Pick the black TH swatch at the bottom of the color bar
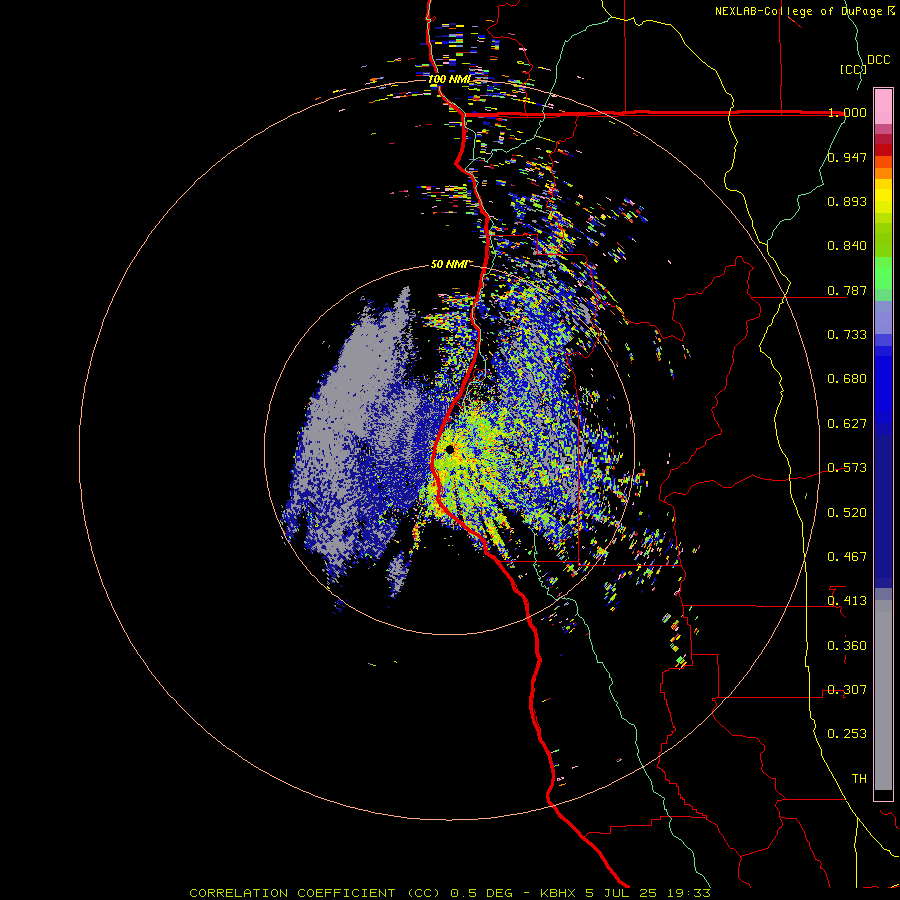The width and height of the screenshot is (900, 900). tap(883, 794)
